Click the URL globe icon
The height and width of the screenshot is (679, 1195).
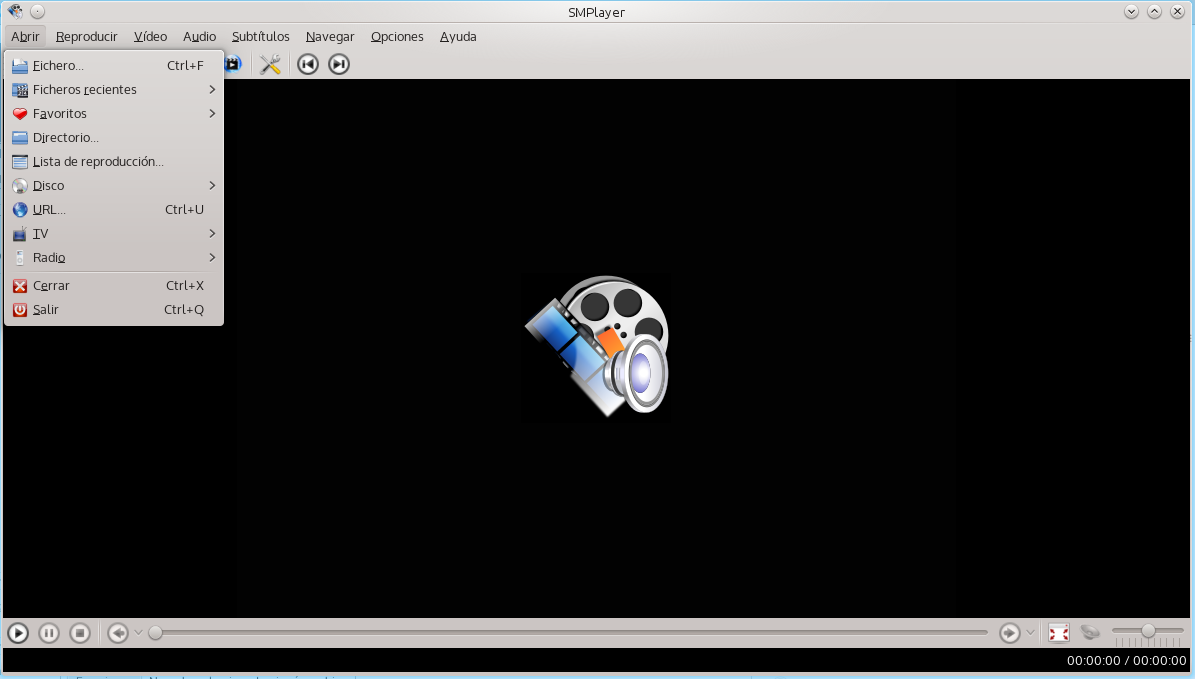(x=20, y=210)
